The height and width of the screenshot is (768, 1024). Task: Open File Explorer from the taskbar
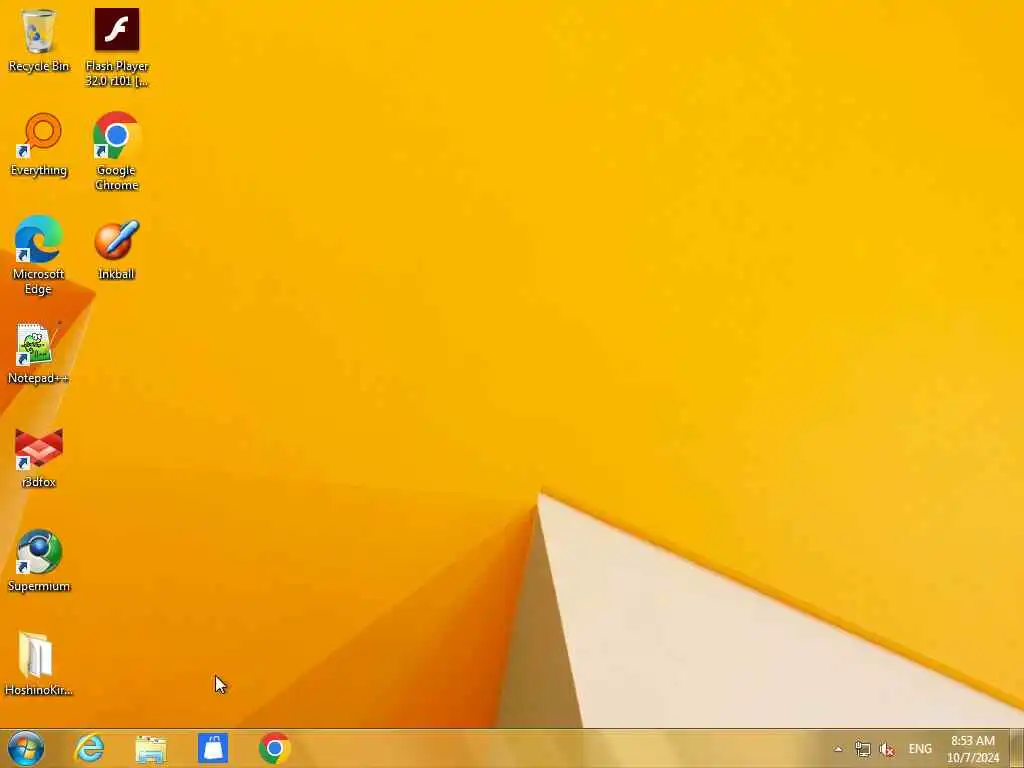click(151, 749)
